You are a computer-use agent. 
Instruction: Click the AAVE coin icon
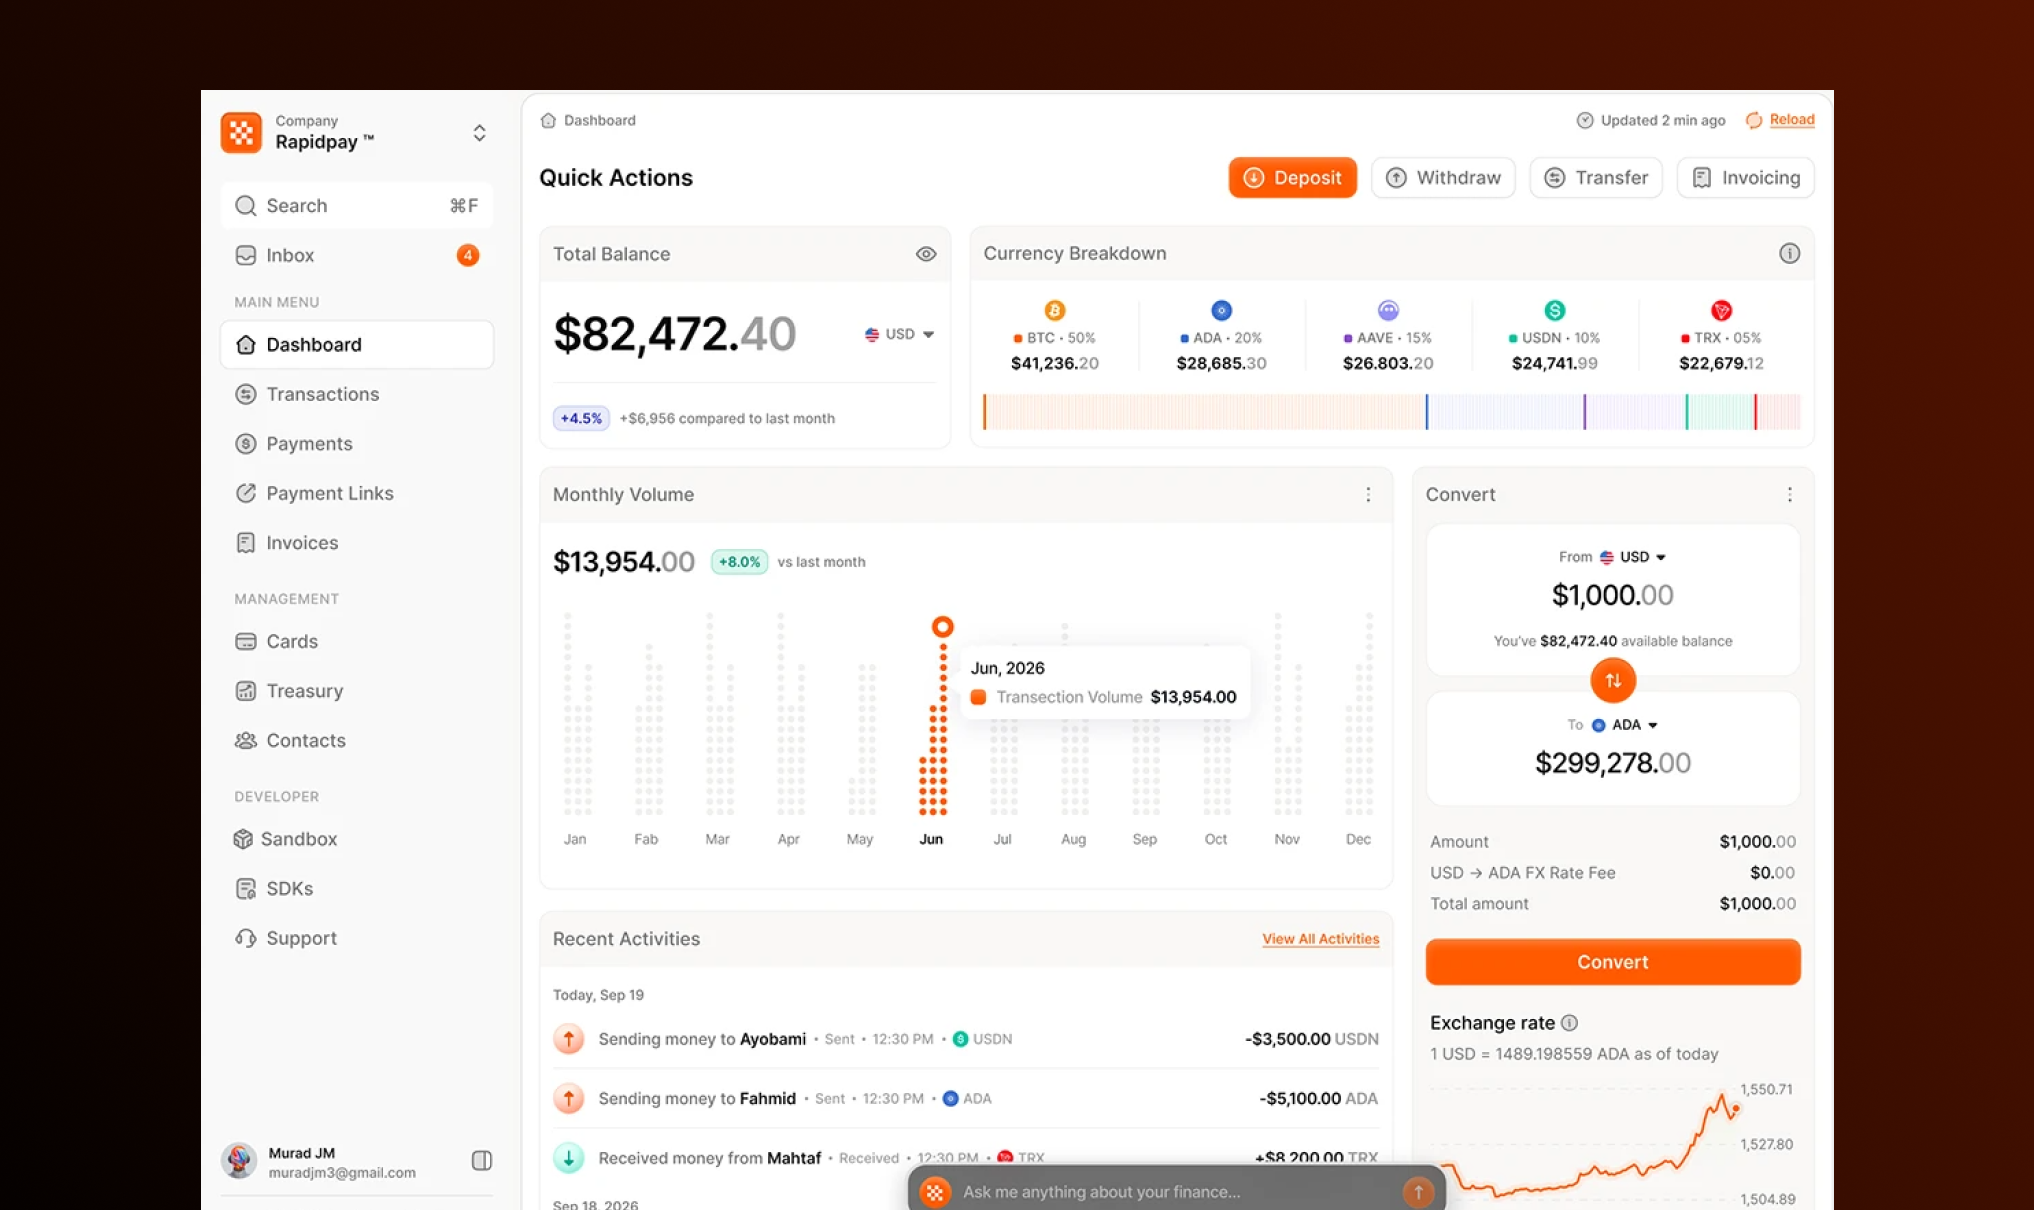click(x=1388, y=310)
